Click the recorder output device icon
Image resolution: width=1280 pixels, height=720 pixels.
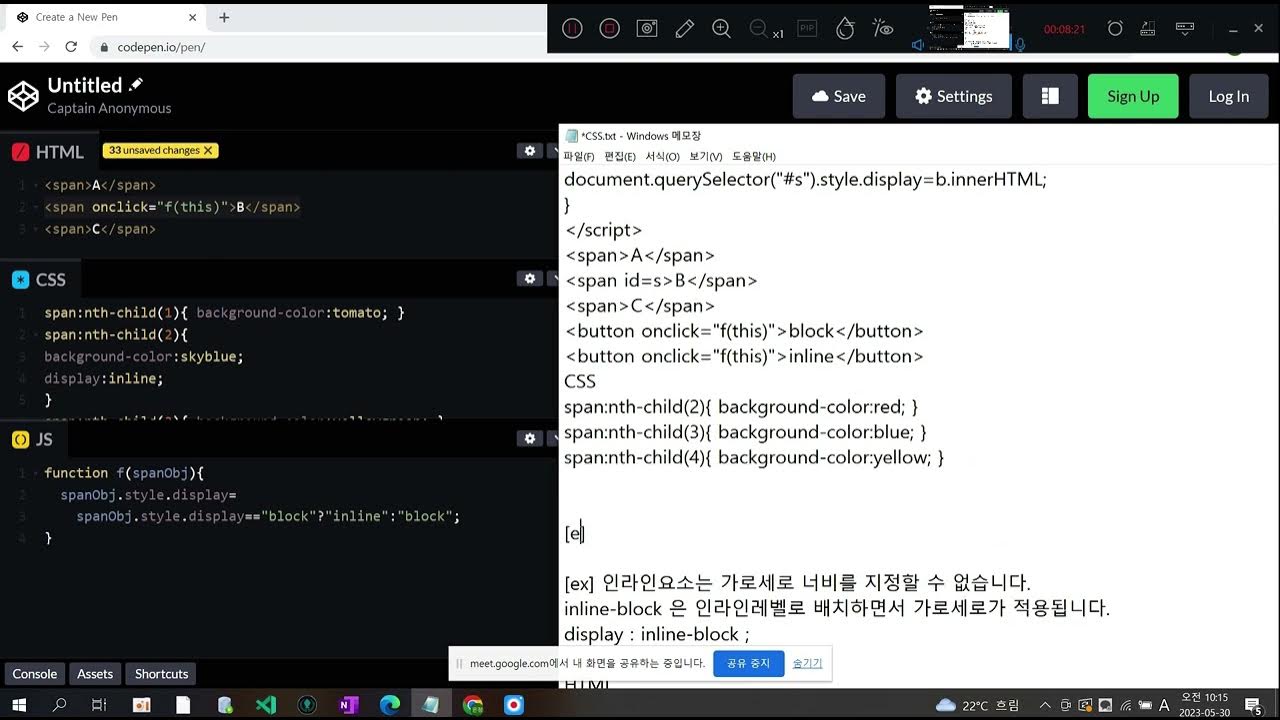[1150, 29]
